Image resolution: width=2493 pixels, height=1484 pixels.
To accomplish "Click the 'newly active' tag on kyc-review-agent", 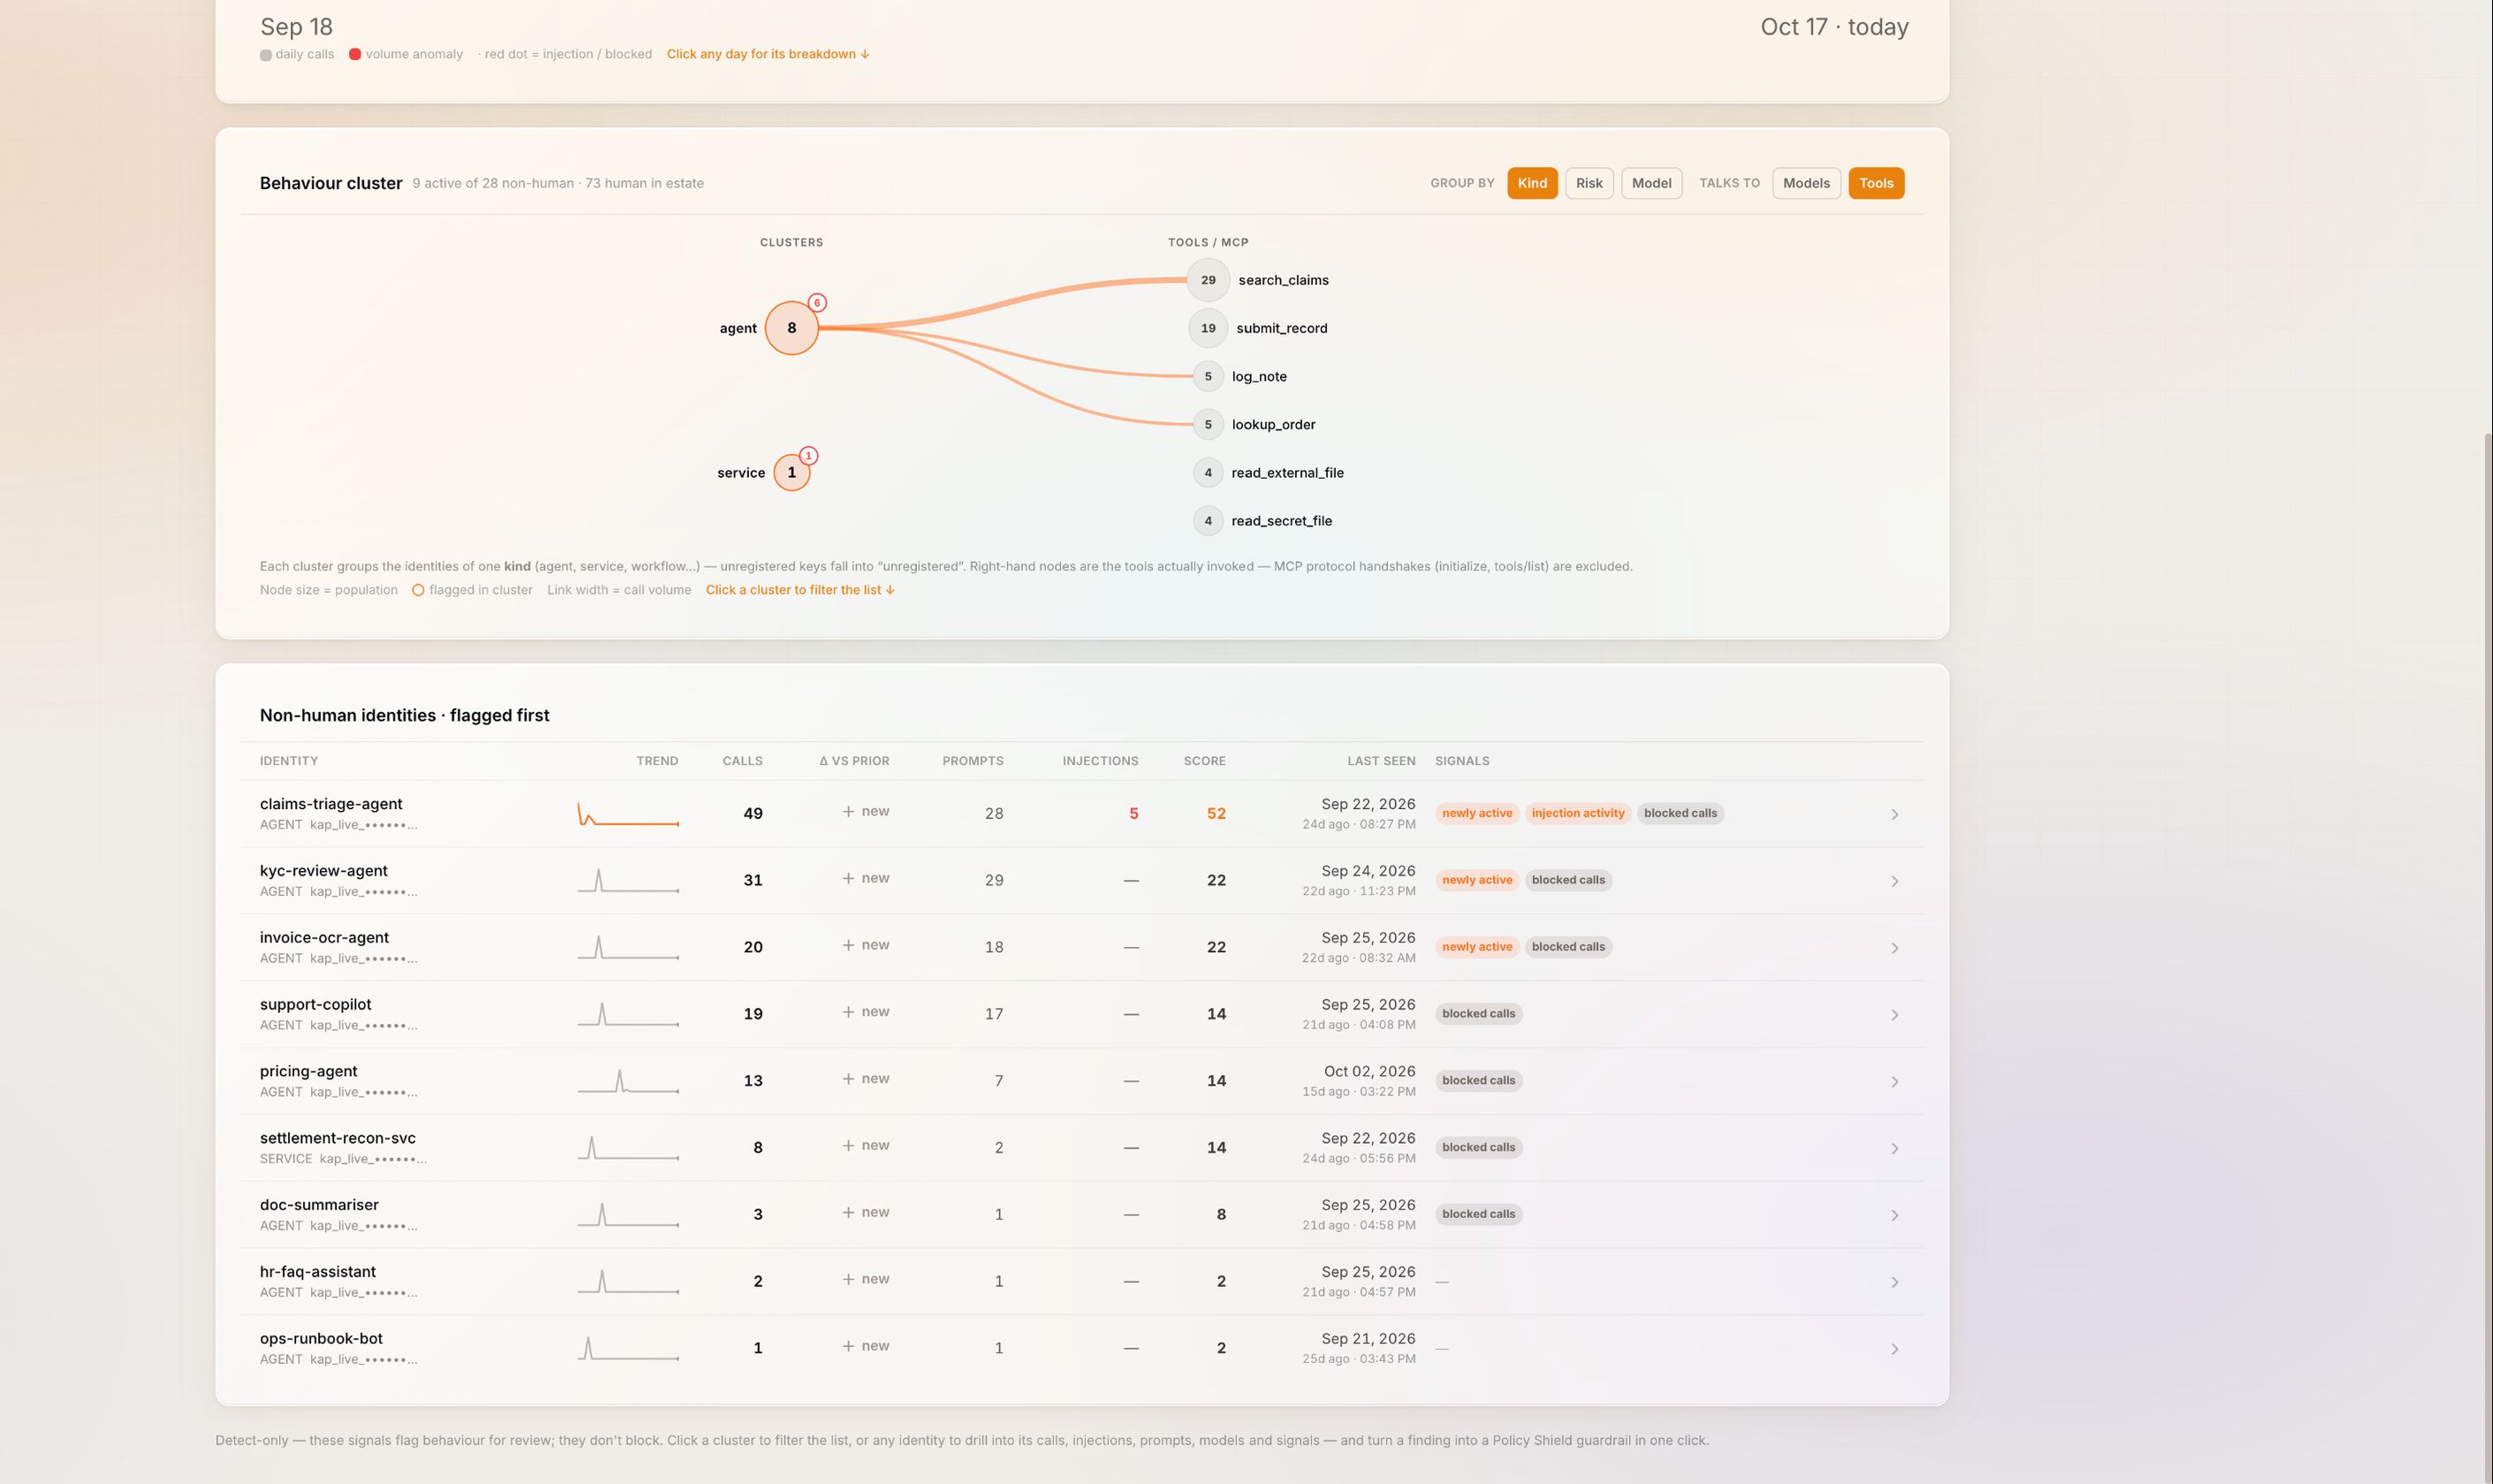I will pyautogui.click(x=1476, y=880).
